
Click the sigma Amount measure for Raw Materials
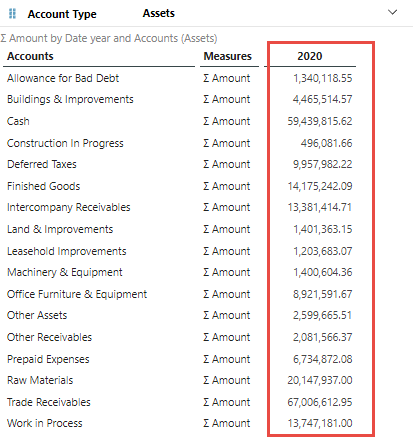[227, 380]
